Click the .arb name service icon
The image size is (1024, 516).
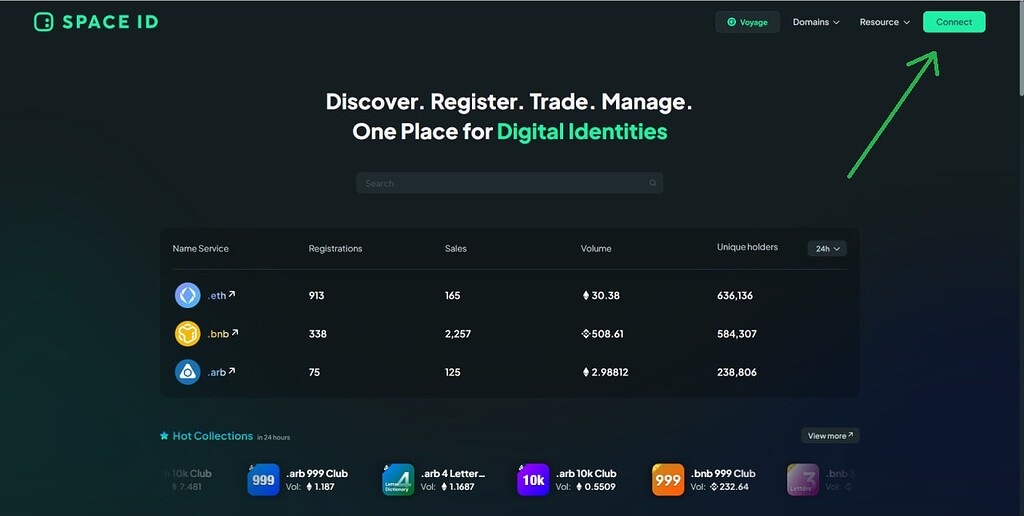187,372
